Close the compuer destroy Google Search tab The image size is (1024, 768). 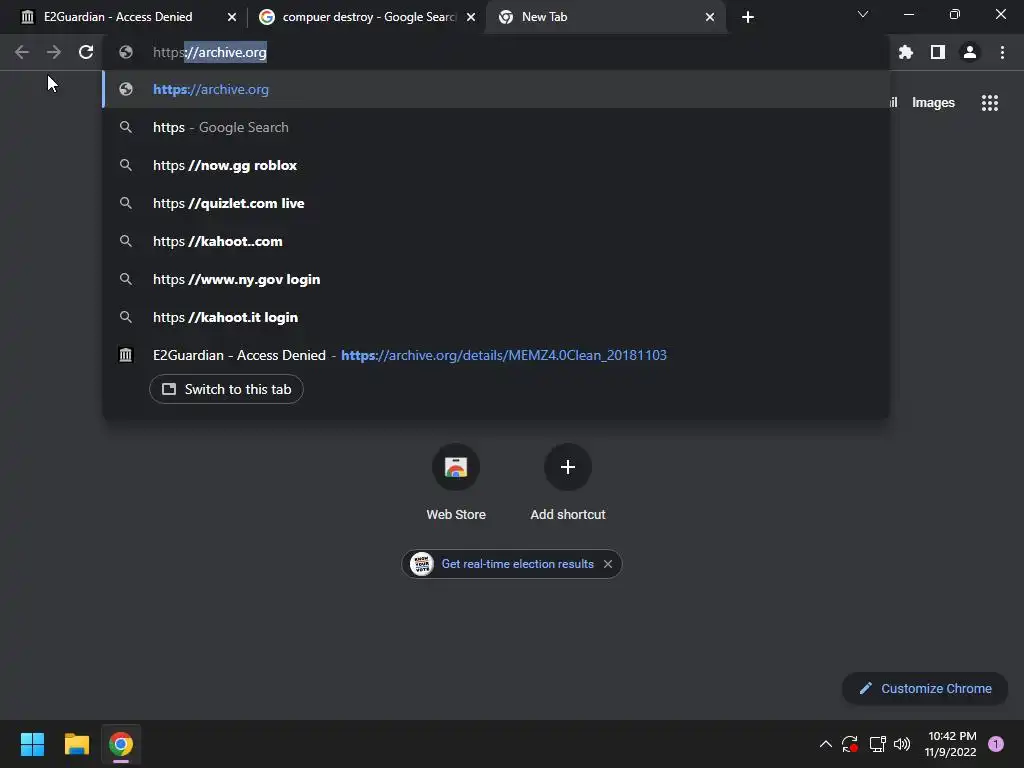click(471, 17)
